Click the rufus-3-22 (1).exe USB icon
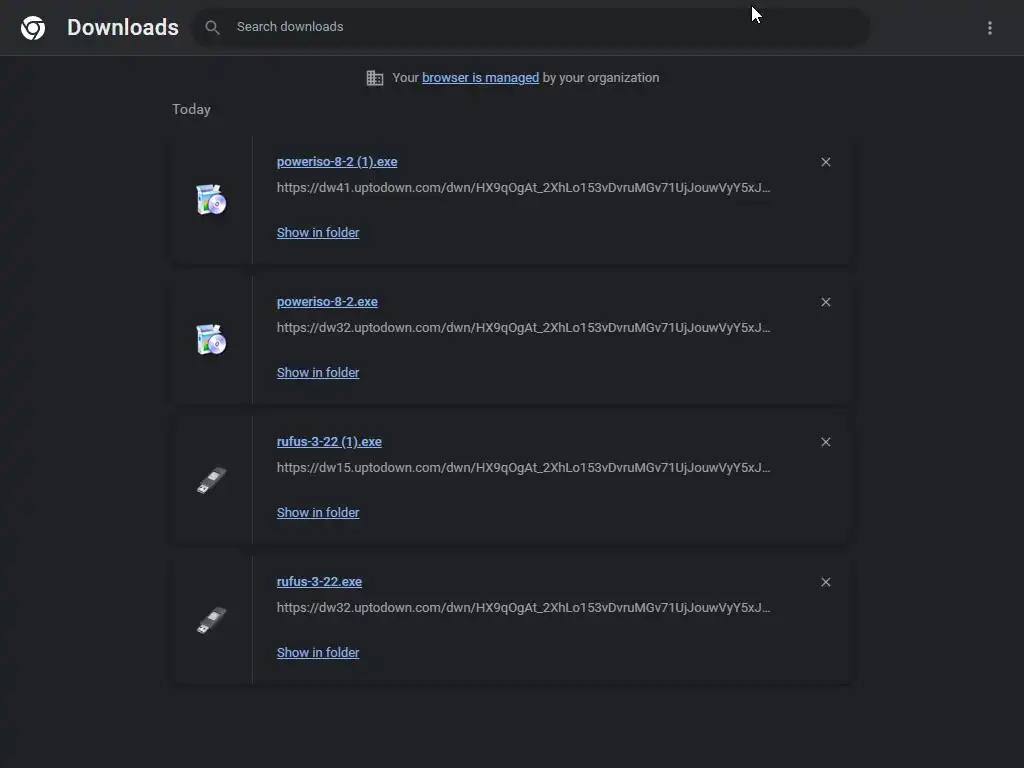1024x768 pixels. click(x=211, y=481)
